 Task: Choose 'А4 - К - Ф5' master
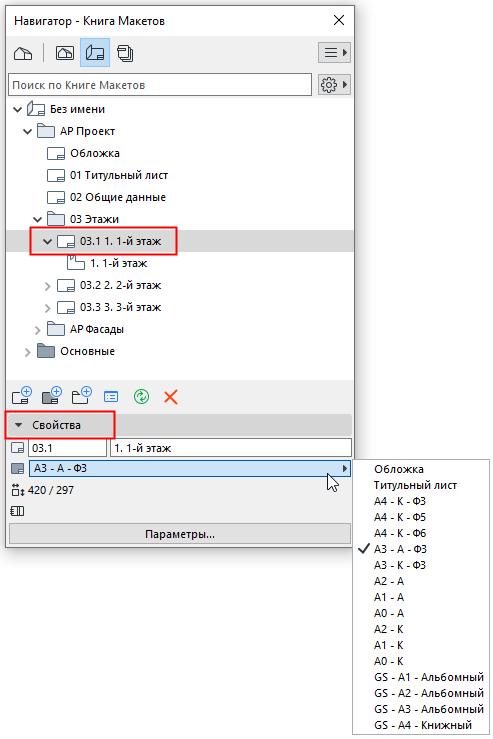tap(400, 517)
